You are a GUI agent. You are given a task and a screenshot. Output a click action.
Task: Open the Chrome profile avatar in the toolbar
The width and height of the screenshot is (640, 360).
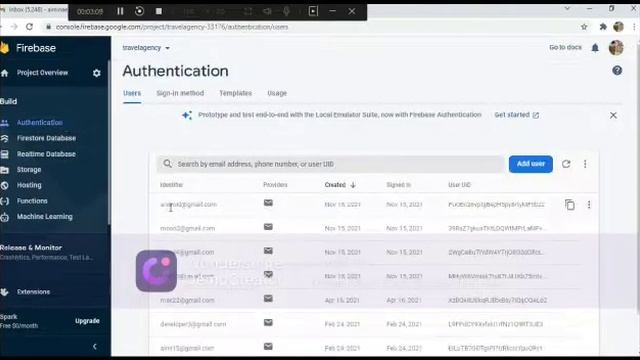click(618, 27)
